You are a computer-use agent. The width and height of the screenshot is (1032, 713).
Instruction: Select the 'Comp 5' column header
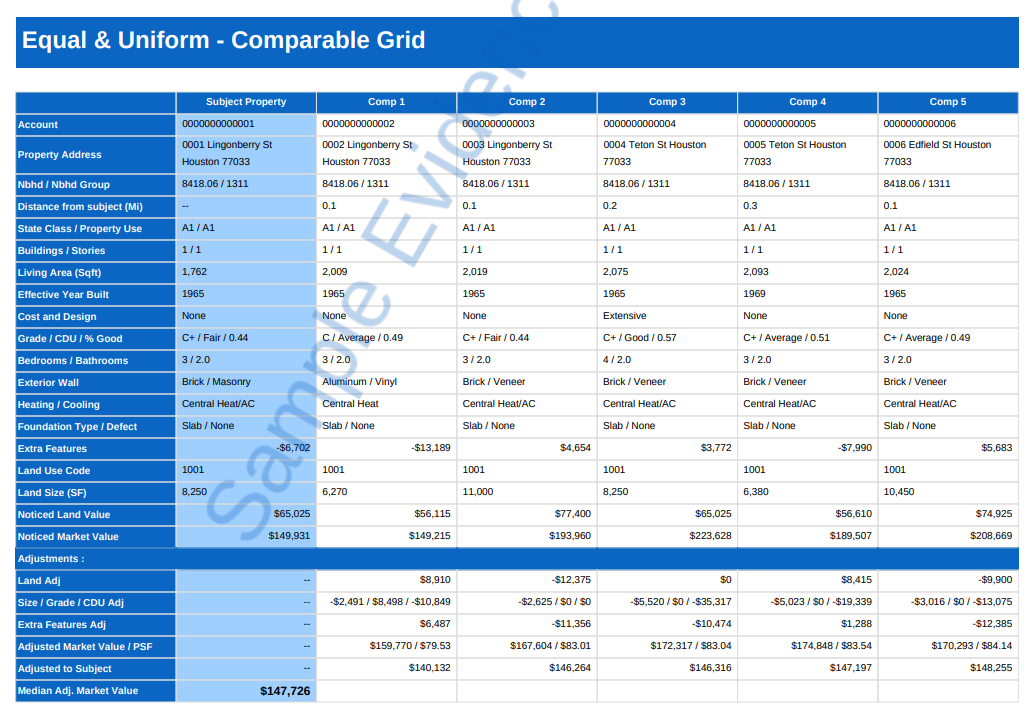[x=948, y=102]
